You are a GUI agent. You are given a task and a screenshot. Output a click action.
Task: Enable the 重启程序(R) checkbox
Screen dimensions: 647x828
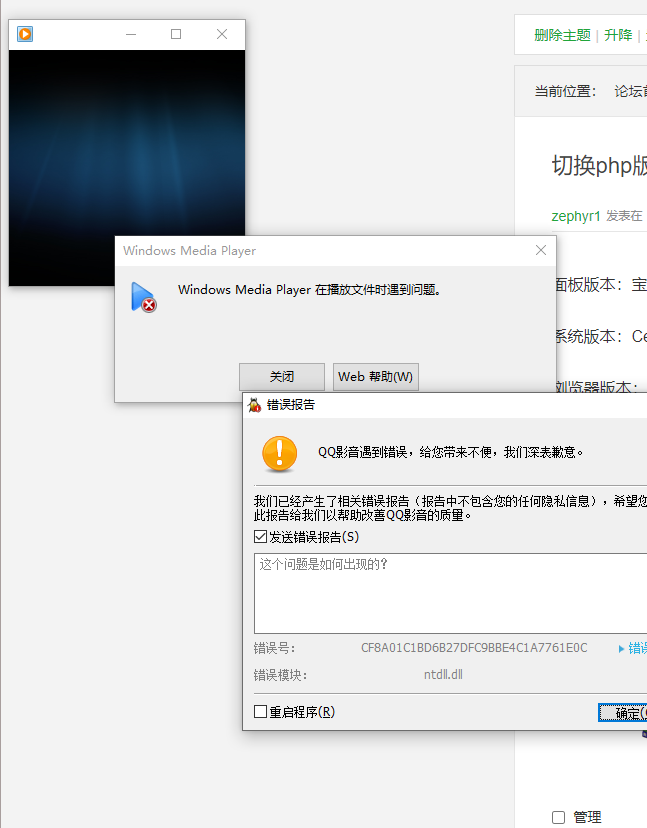pyautogui.click(x=260, y=712)
